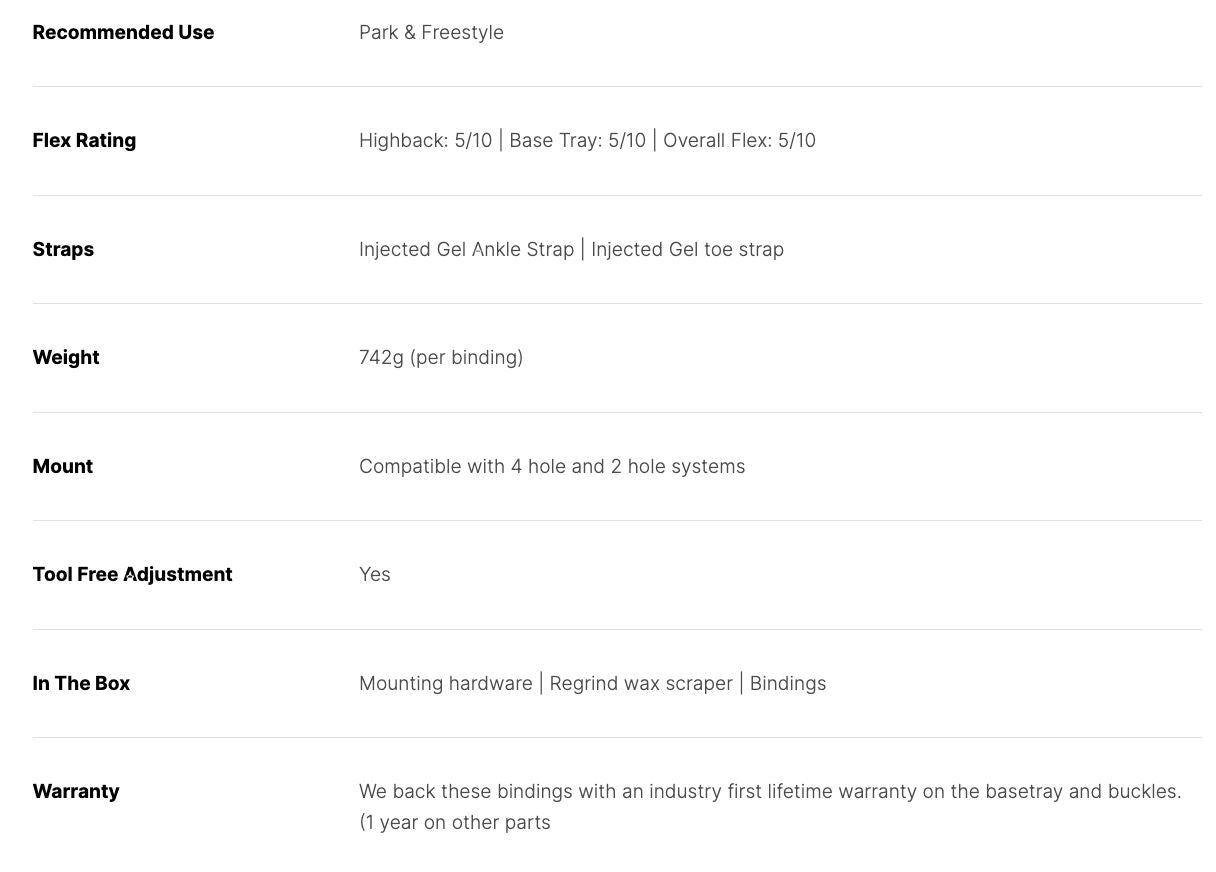Select the Regrind wax scraper text
The image size is (1216, 872).
(x=641, y=683)
